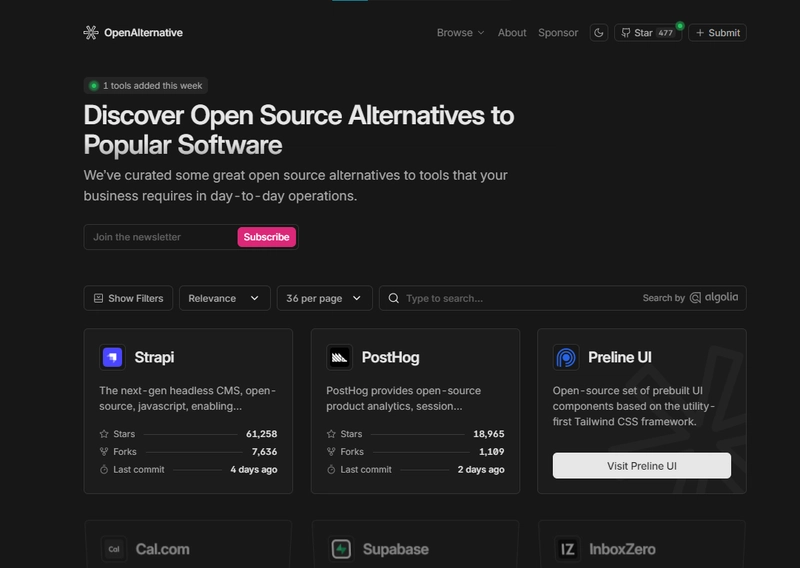This screenshot has height=568, width=800.
Task: Open the PostHog card title
Action: coord(390,357)
